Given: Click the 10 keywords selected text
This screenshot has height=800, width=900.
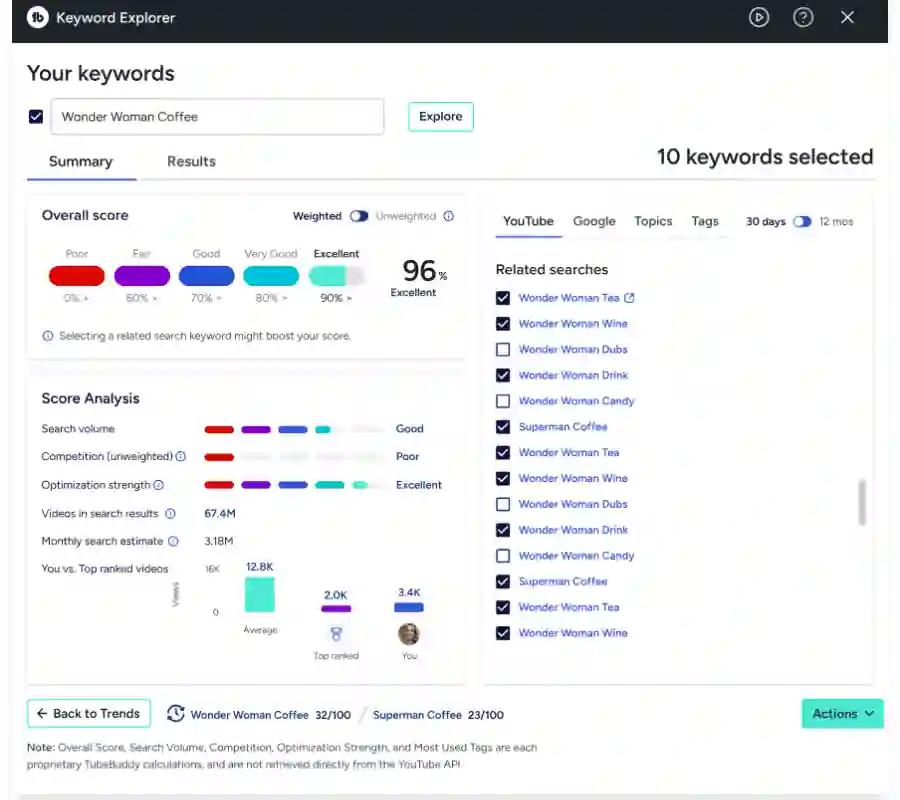Looking at the screenshot, I should pyautogui.click(x=765, y=157).
